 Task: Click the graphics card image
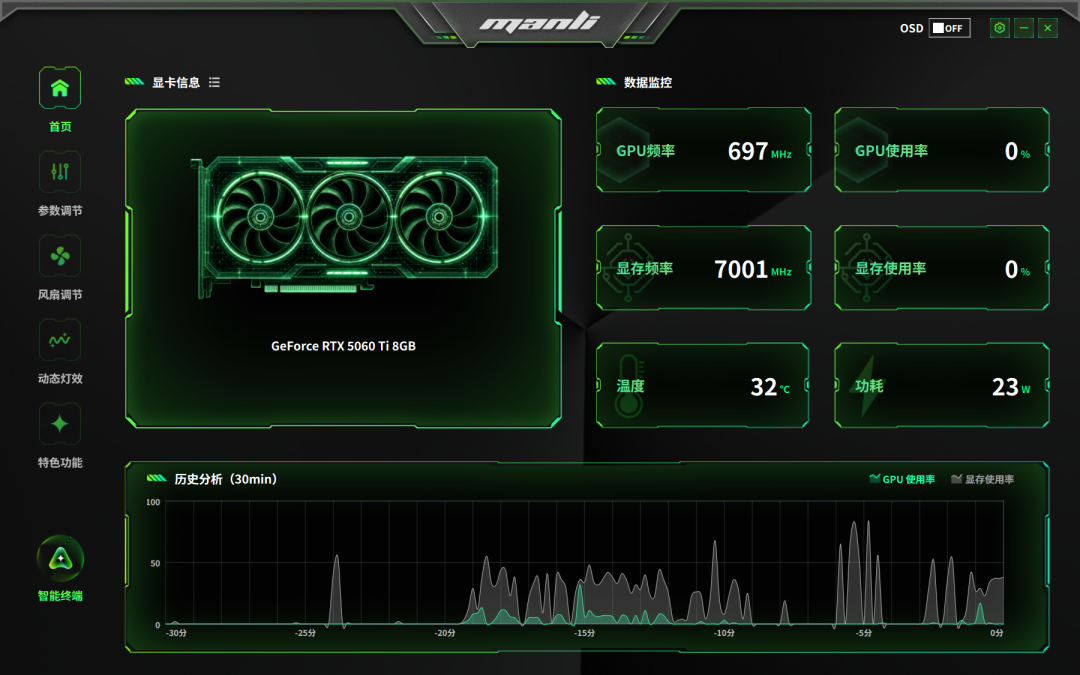[x=344, y=226]
